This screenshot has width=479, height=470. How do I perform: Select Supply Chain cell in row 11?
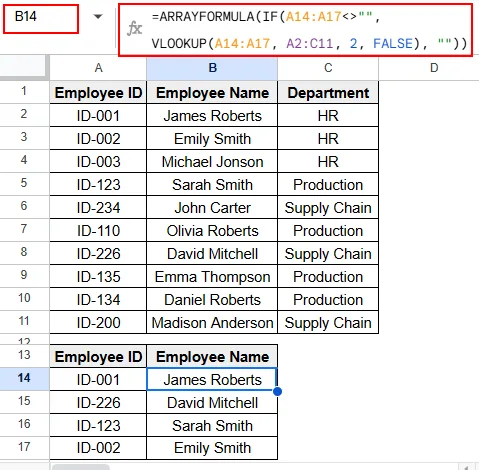328,322
